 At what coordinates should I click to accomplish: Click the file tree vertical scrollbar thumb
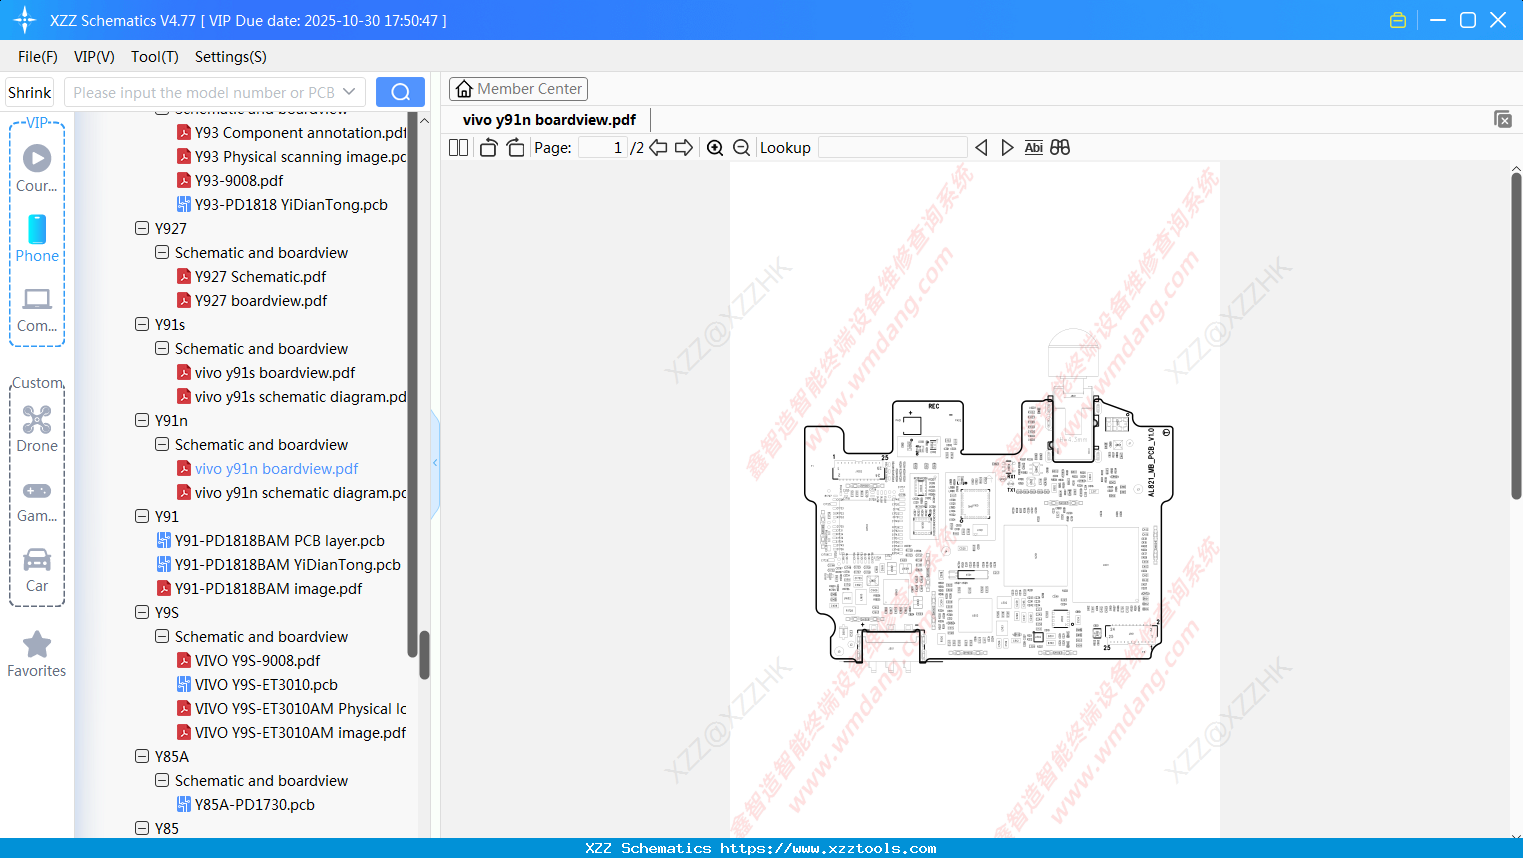click(x=424, y=655)
